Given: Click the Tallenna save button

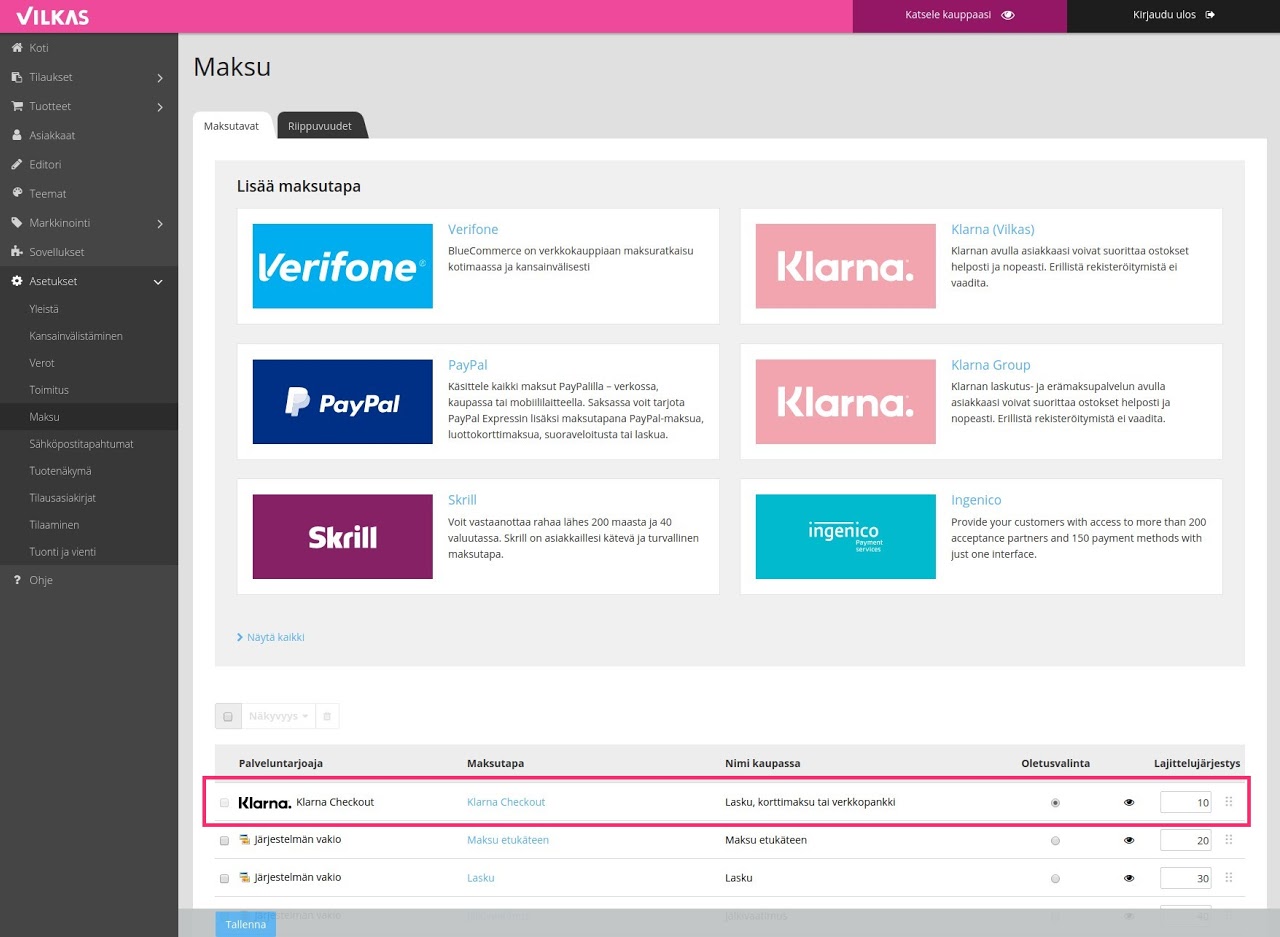Looking at the screenshot, I should pos(245,924).
